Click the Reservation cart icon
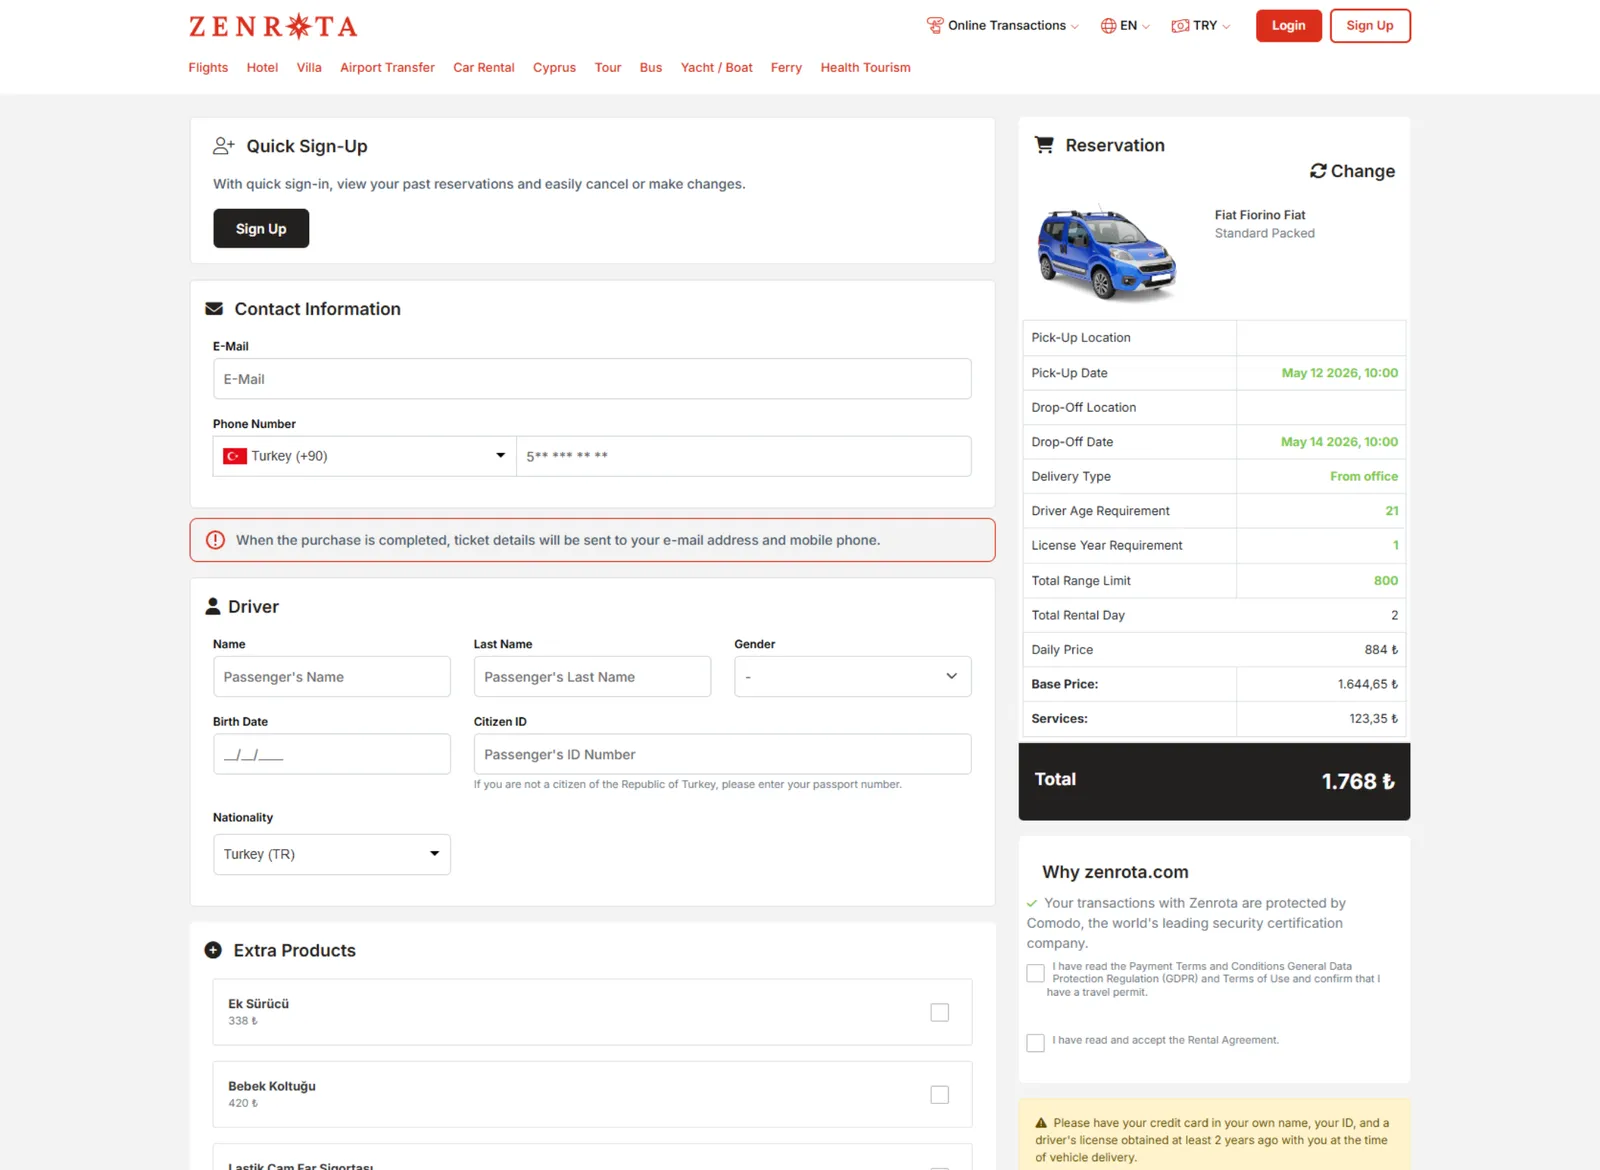 coord(1044,144)
